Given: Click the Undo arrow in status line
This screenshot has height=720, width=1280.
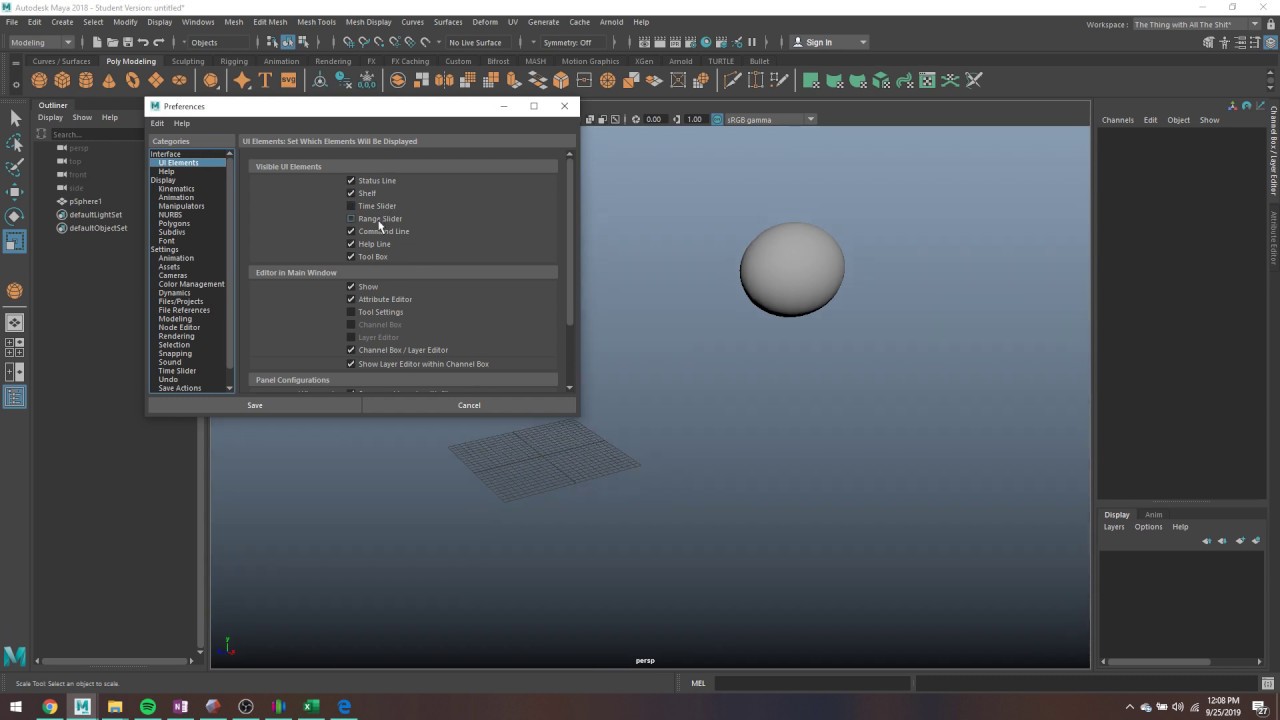Looking at the screenshot, I should tap(143, 42).
